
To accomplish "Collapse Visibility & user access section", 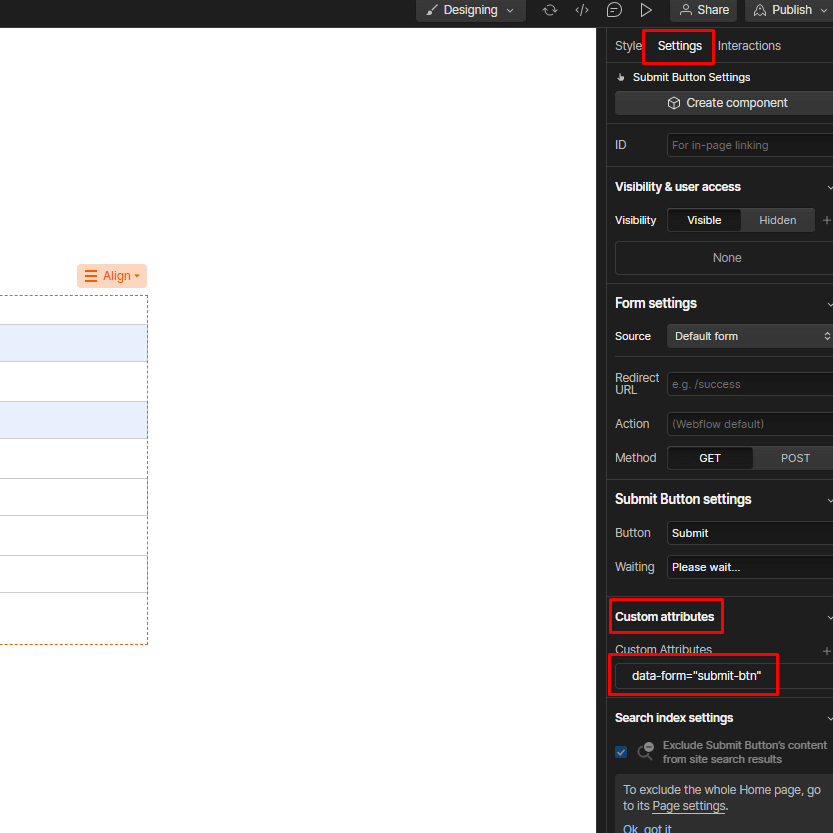I will [829, 187].
